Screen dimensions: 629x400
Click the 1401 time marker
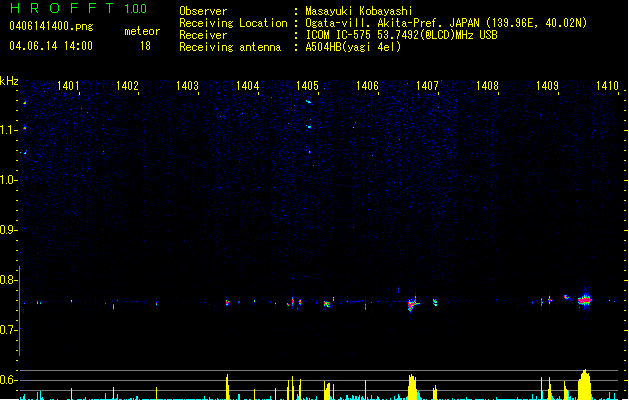(68, 86)
